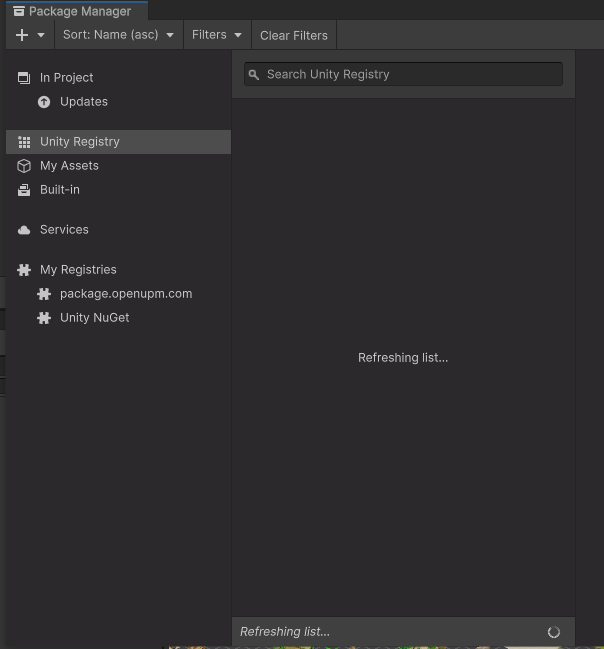Click the Unity Registry grid icon
The width and height of the screenshot is (604, 649).
(24, 142)
